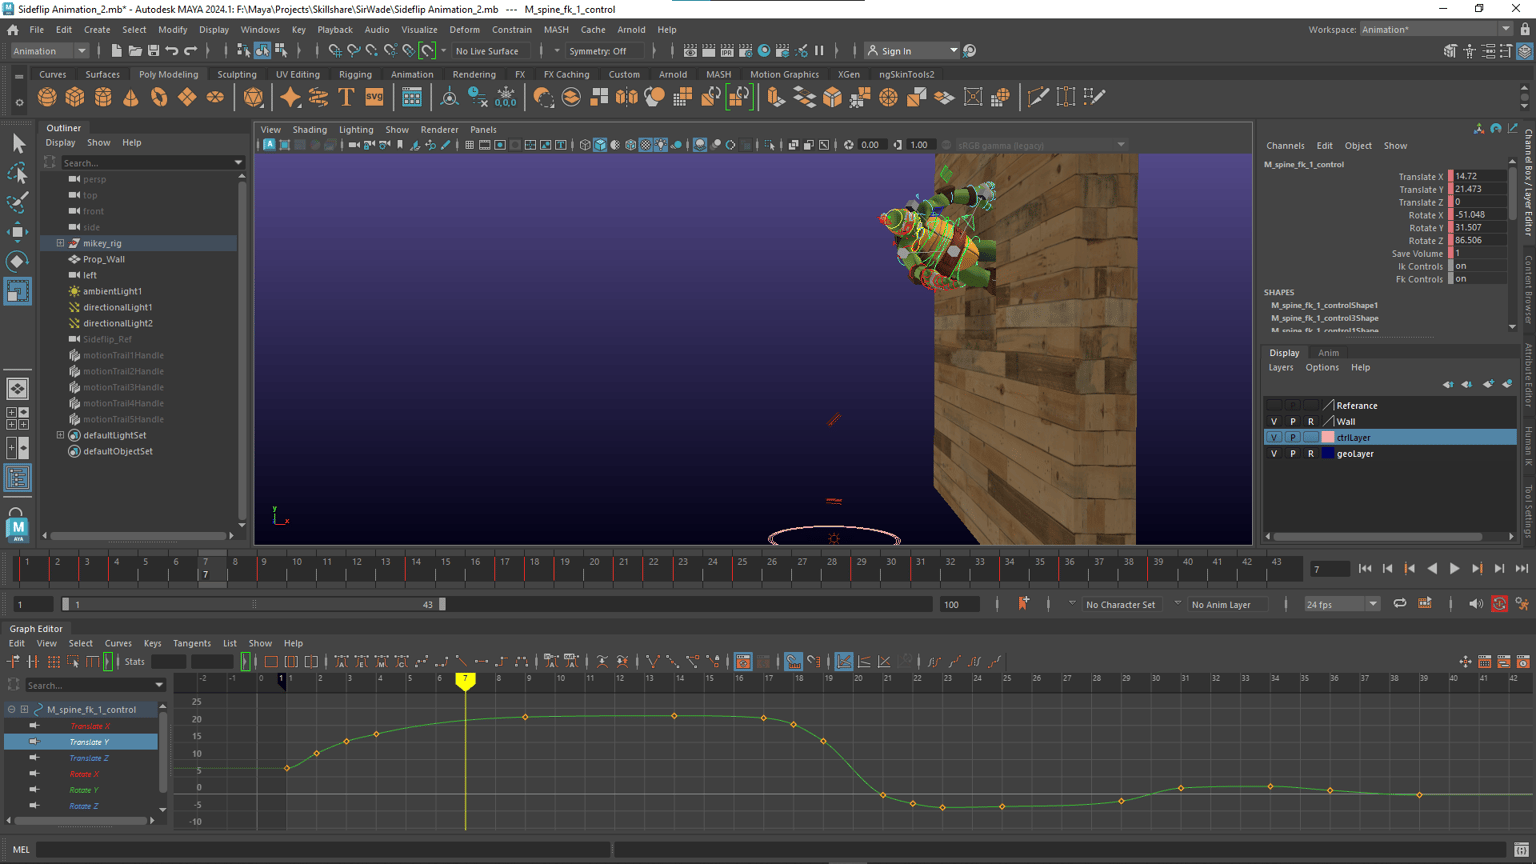Toggle reference R of Wall layer

pyautogui.click(x=1310, y=422)
